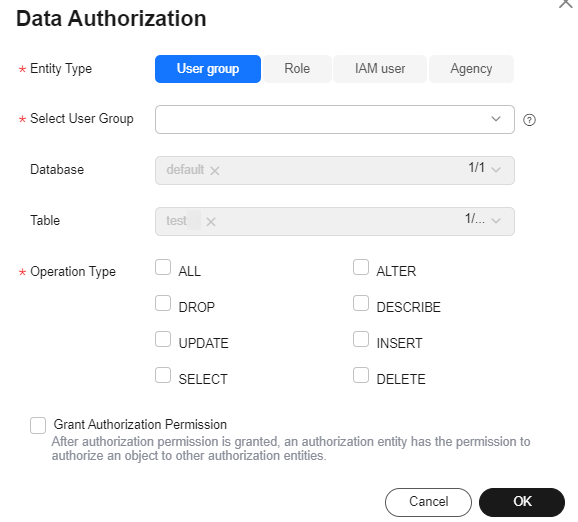Remove the test table tag
The image size is (578, 522).
211,222
